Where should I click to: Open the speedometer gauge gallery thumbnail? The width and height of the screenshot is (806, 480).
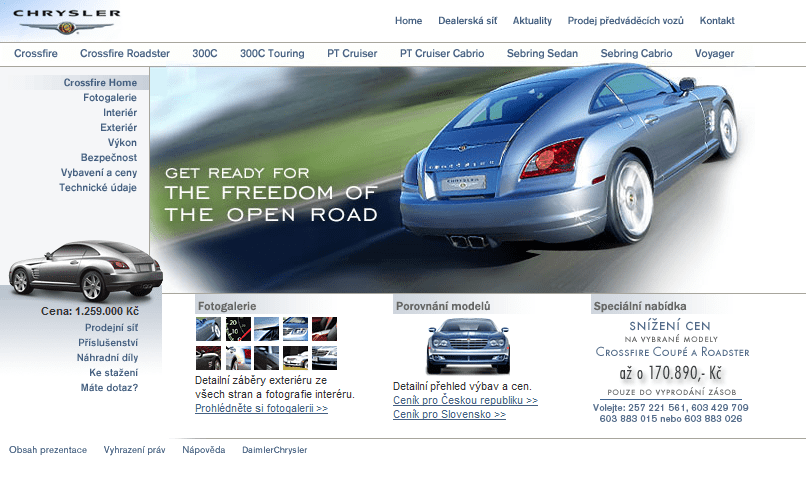pyautogui.click(x=238, y=329)
